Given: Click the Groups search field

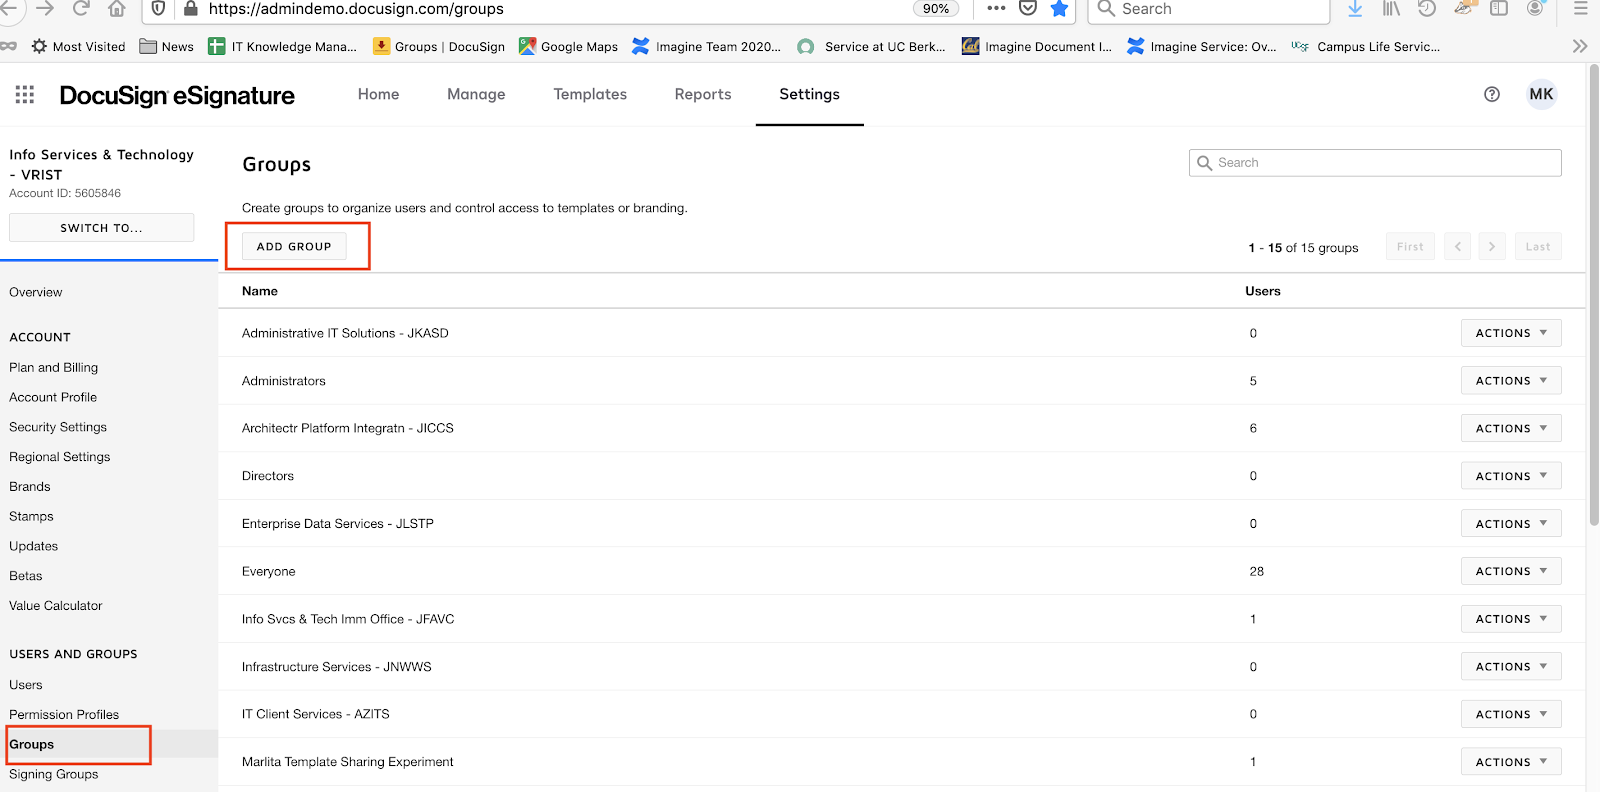Looking at the screenshot, I should (1375, 163).
